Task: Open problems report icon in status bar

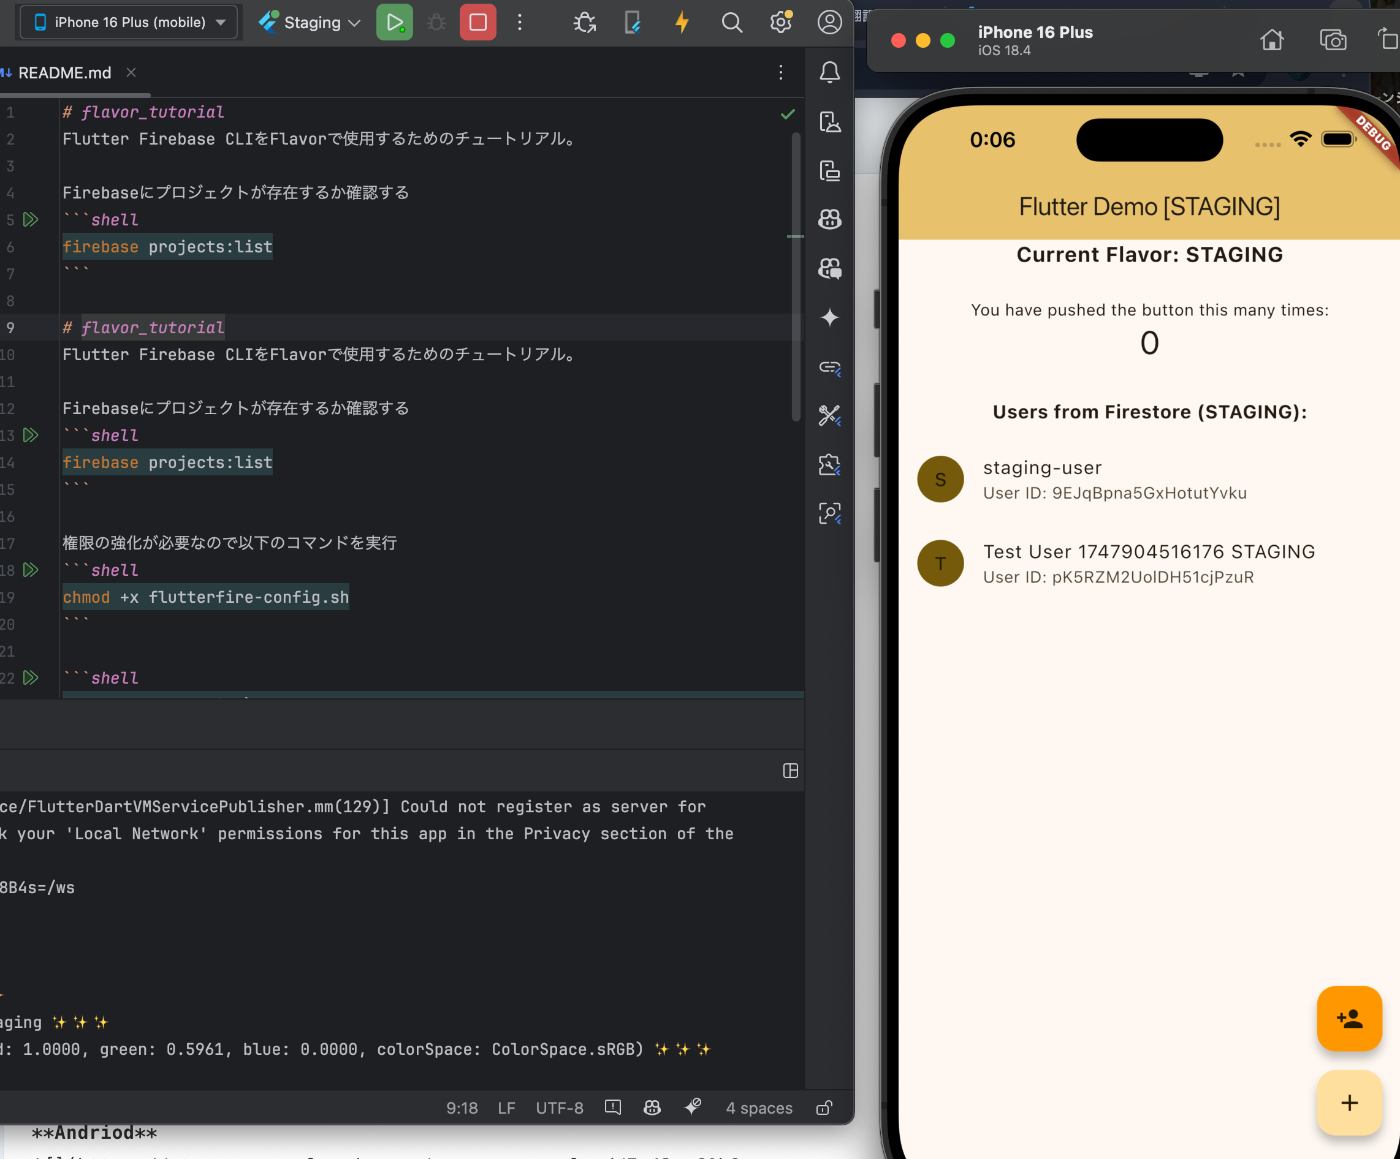Action: click(613, 1108)
